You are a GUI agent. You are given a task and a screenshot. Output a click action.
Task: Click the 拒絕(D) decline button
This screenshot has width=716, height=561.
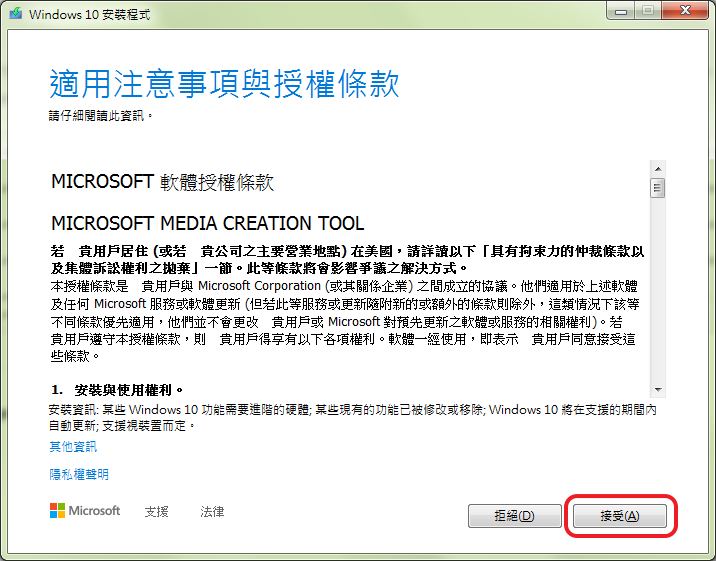515,516
